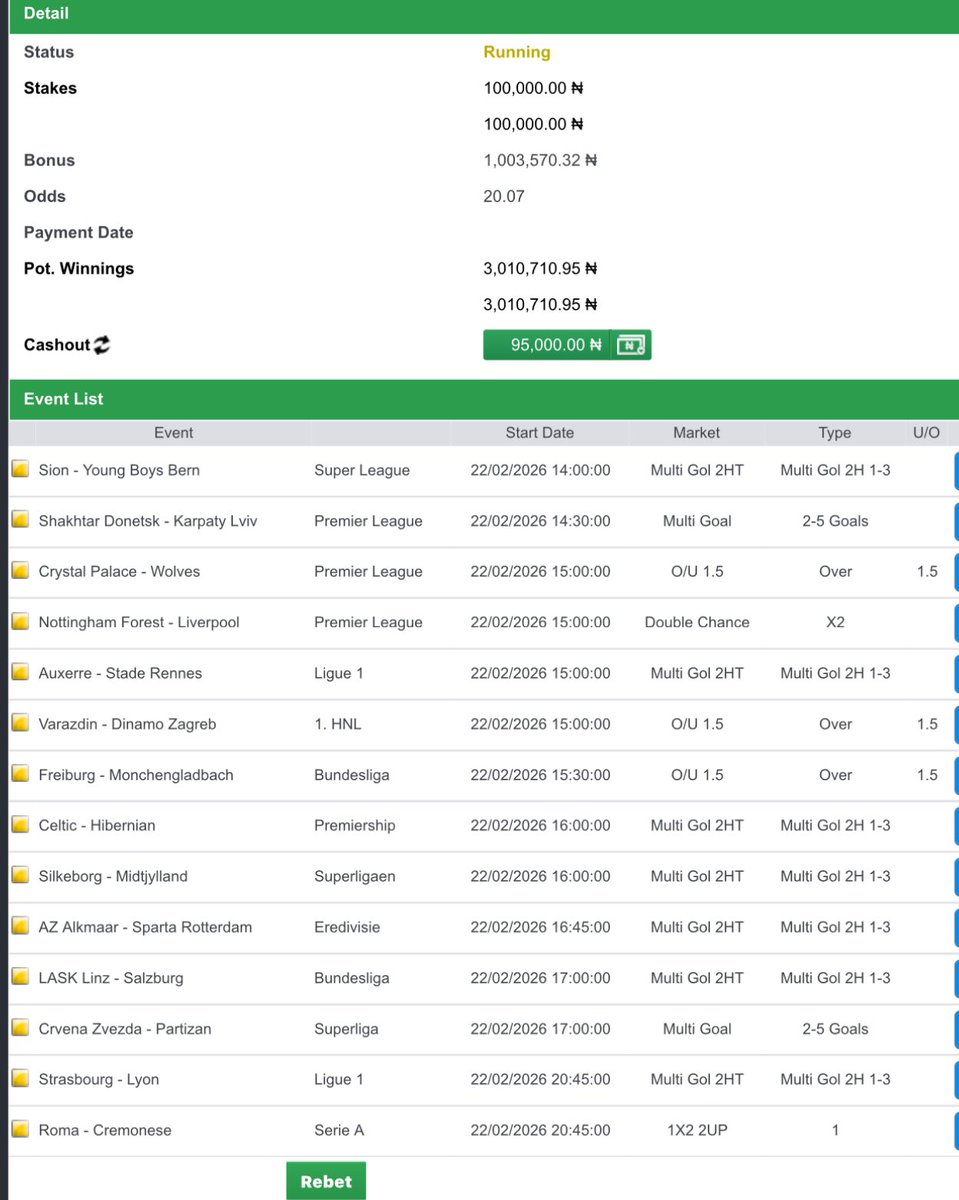The height and width of the screenshot is (1200, 959).
Task: Refresh the cashout value with the reload icon
Action: 101,345
